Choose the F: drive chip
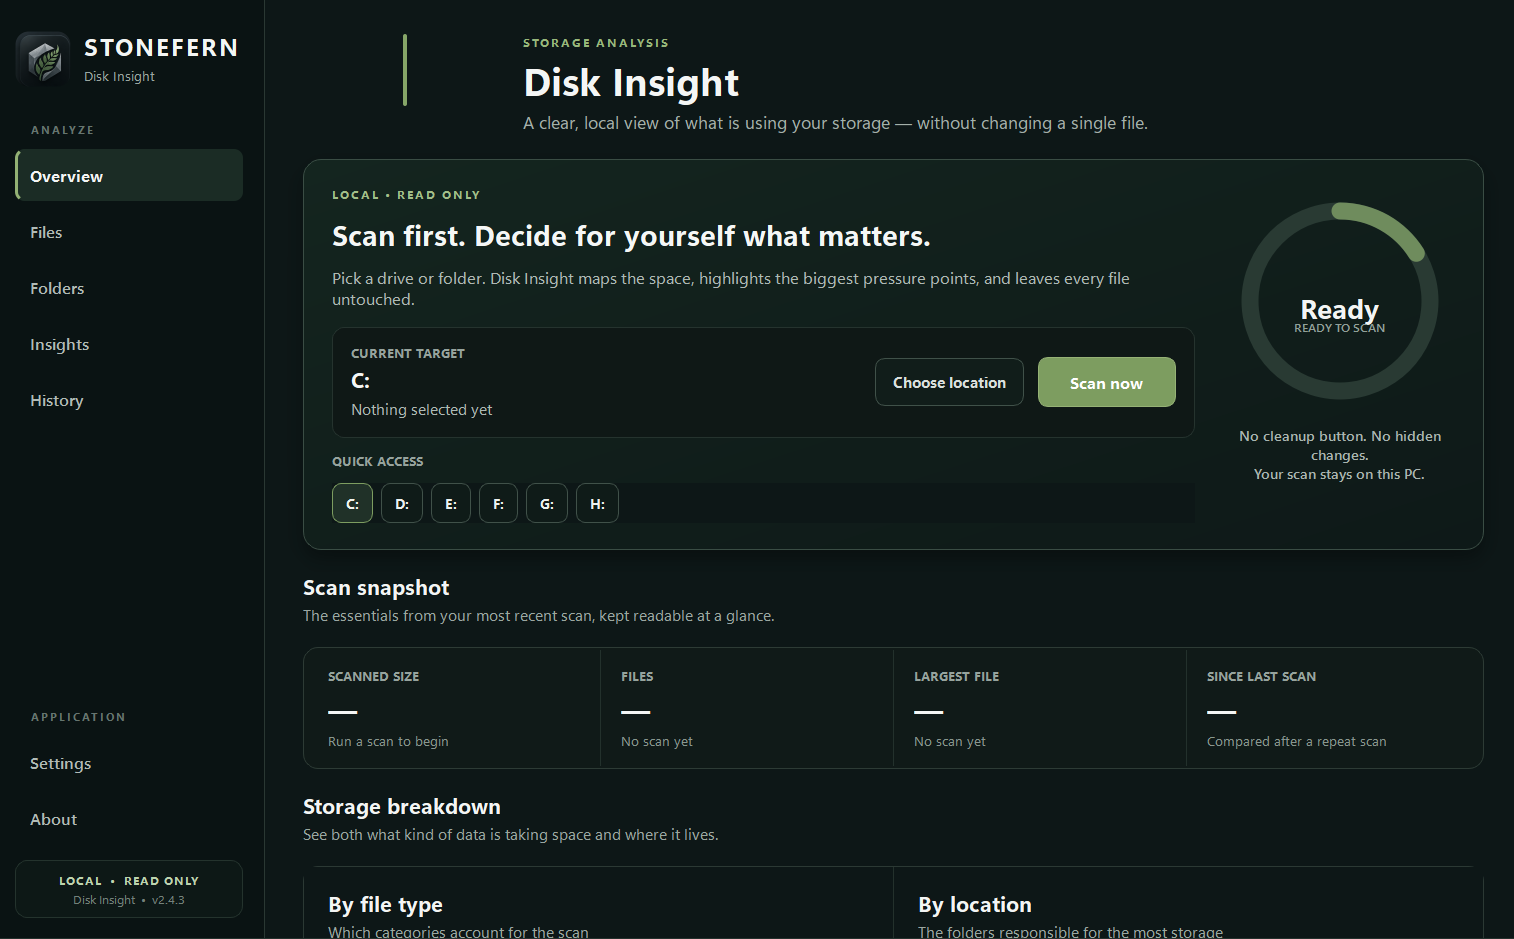Viewport: 1514px width, 939px height. click(x=498, y=503)
